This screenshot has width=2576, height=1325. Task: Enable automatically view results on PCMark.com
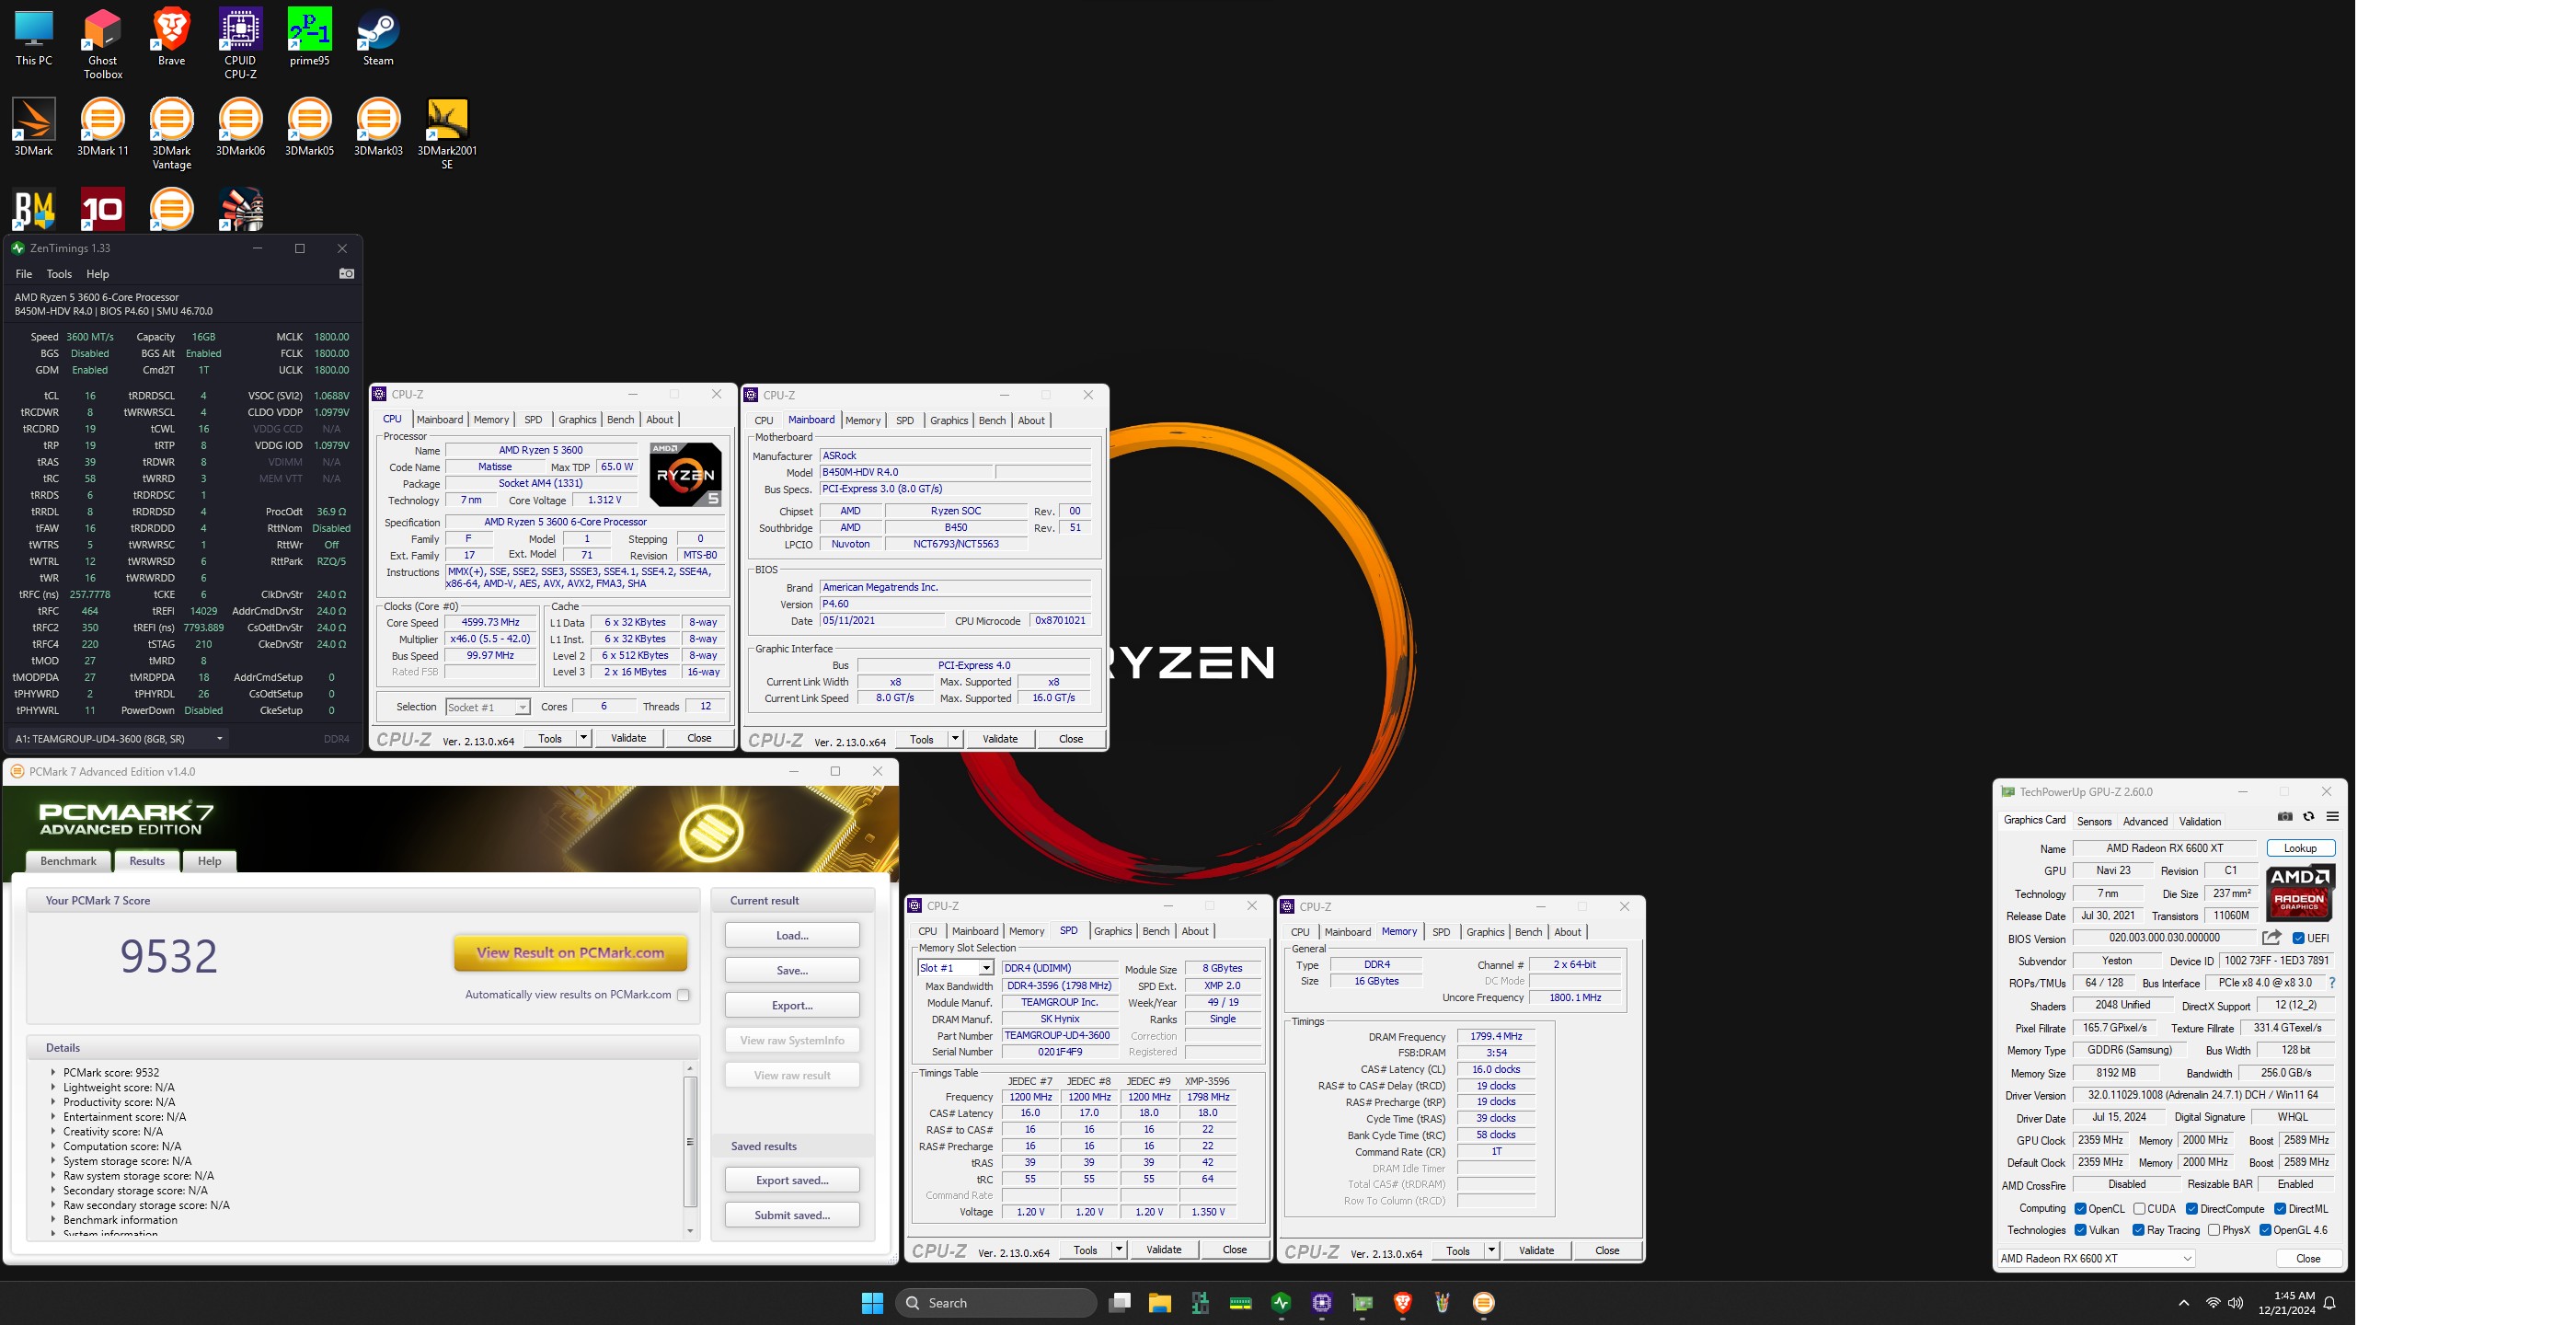click(683, 995)
